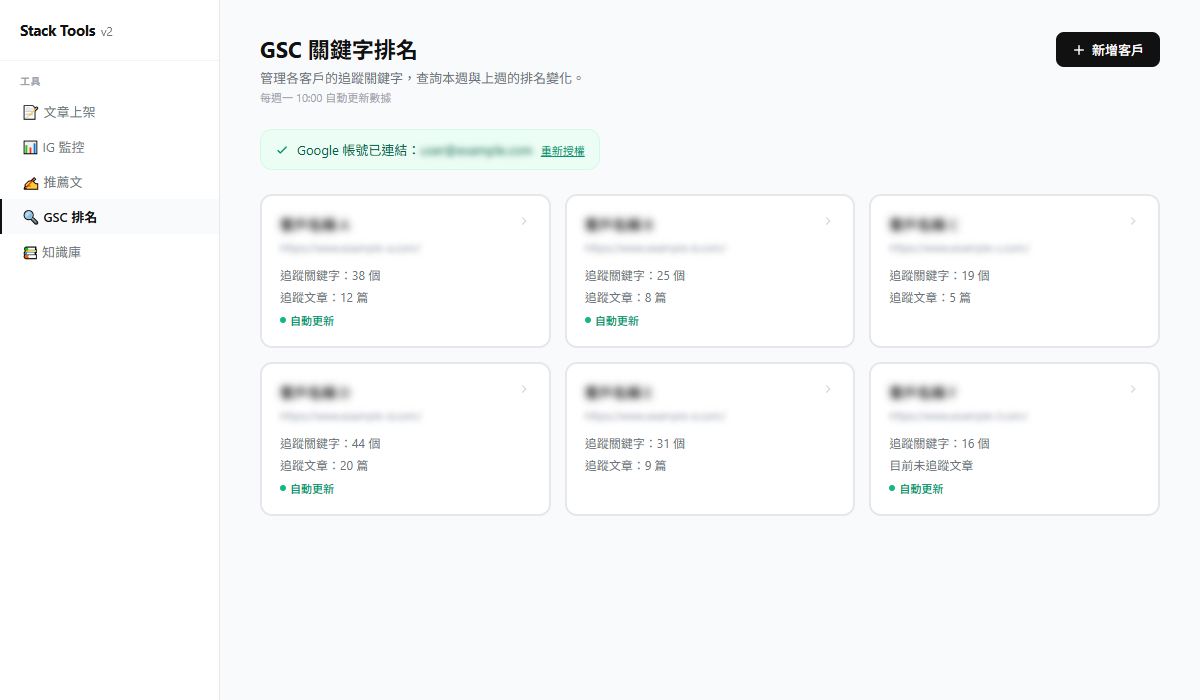Click the Stack Tools logo text
Screen dimensions: 1200x700
tap(58, 31)
